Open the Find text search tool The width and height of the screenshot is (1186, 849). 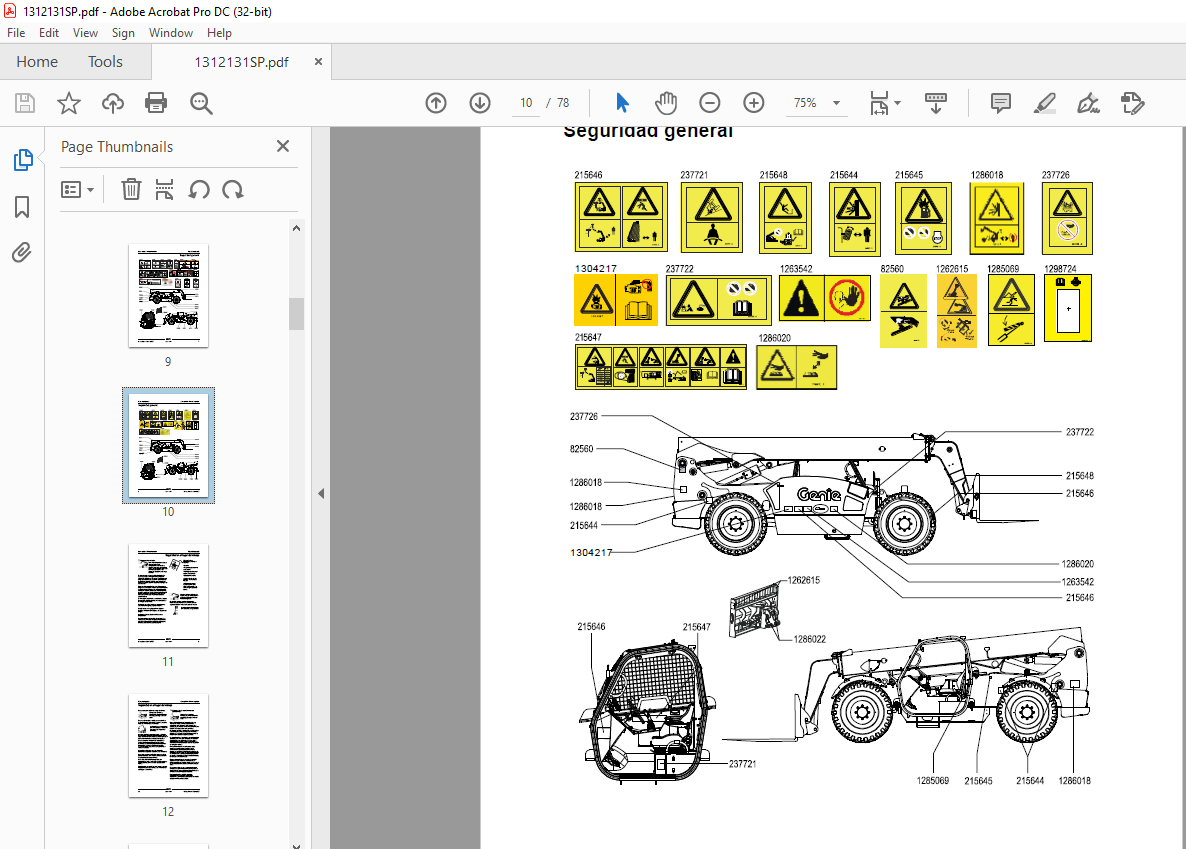(201, 103)
